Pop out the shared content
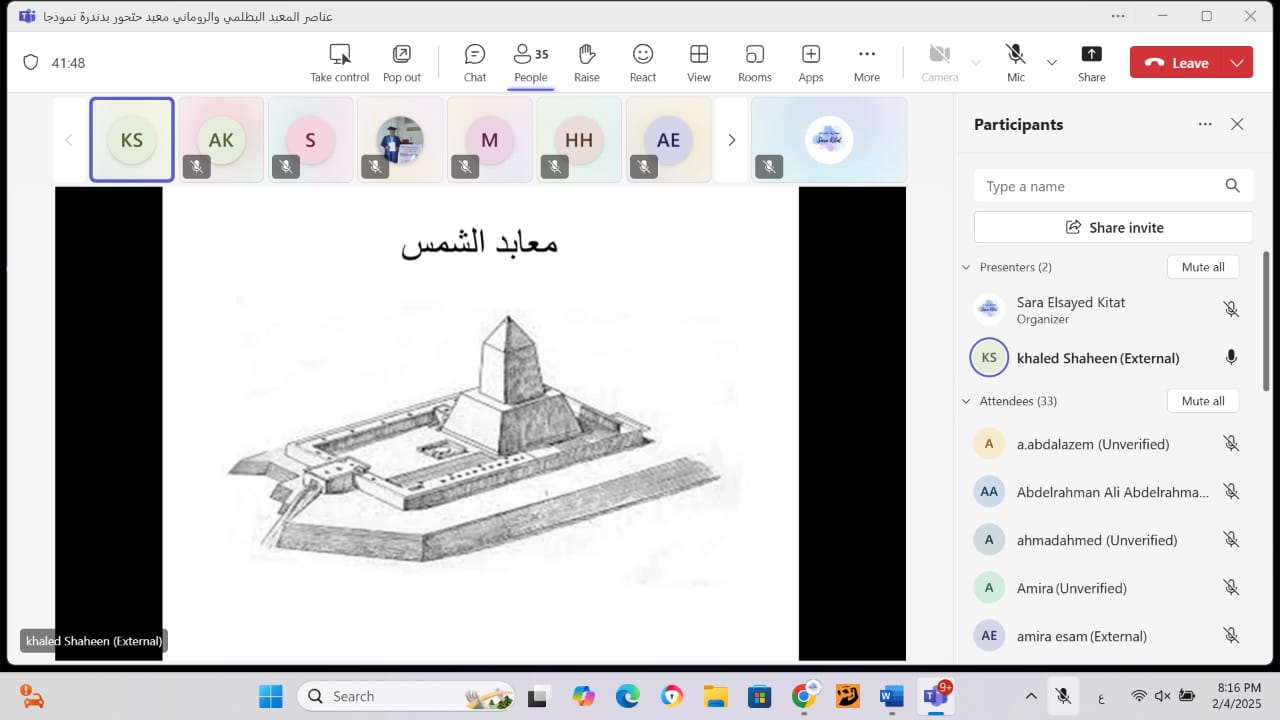This screenshot has width=1280, height=720. pos(401,63)
